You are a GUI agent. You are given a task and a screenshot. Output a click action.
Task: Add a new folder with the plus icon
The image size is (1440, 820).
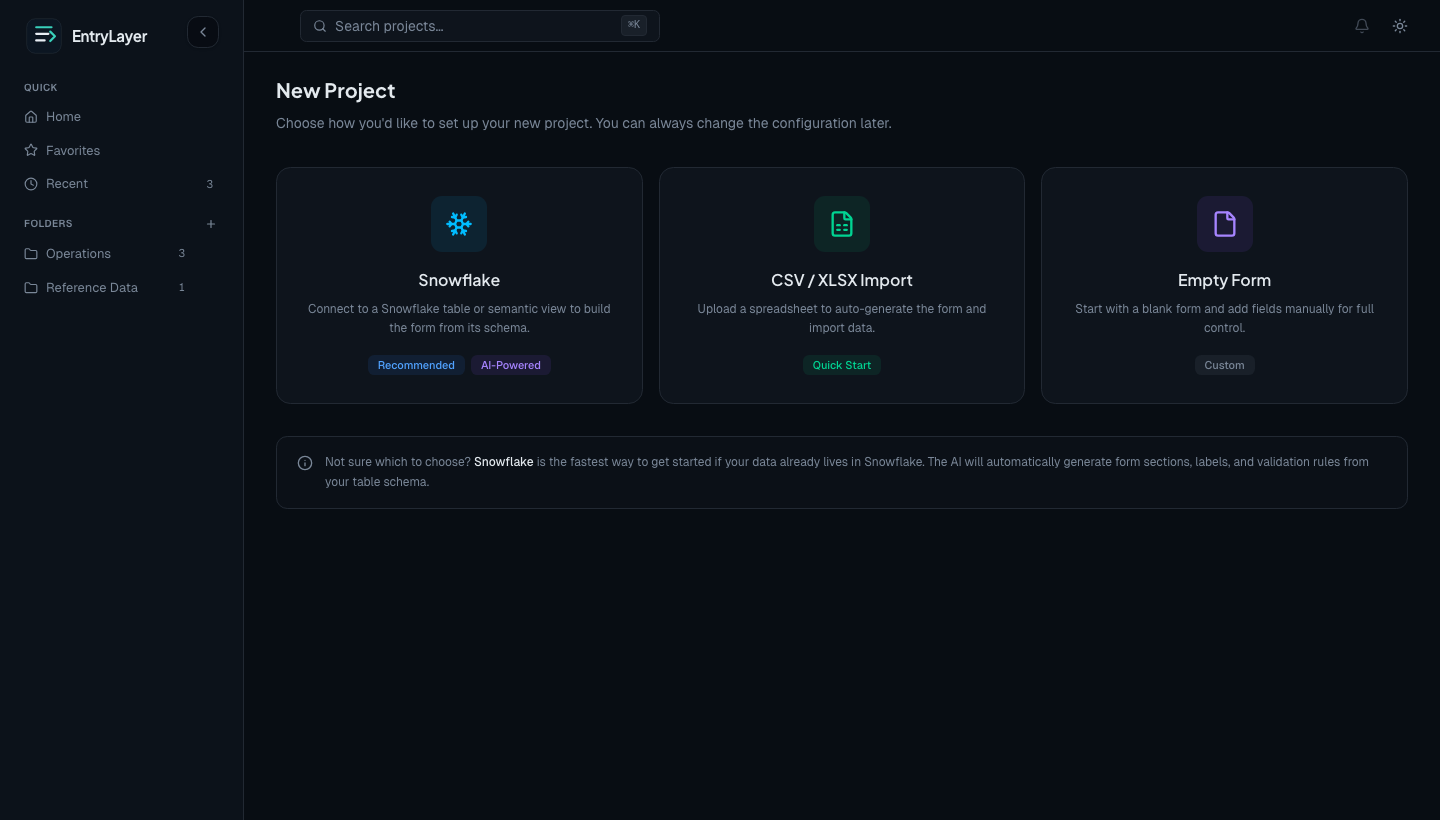pyautogui.click(x=211, y=224)
